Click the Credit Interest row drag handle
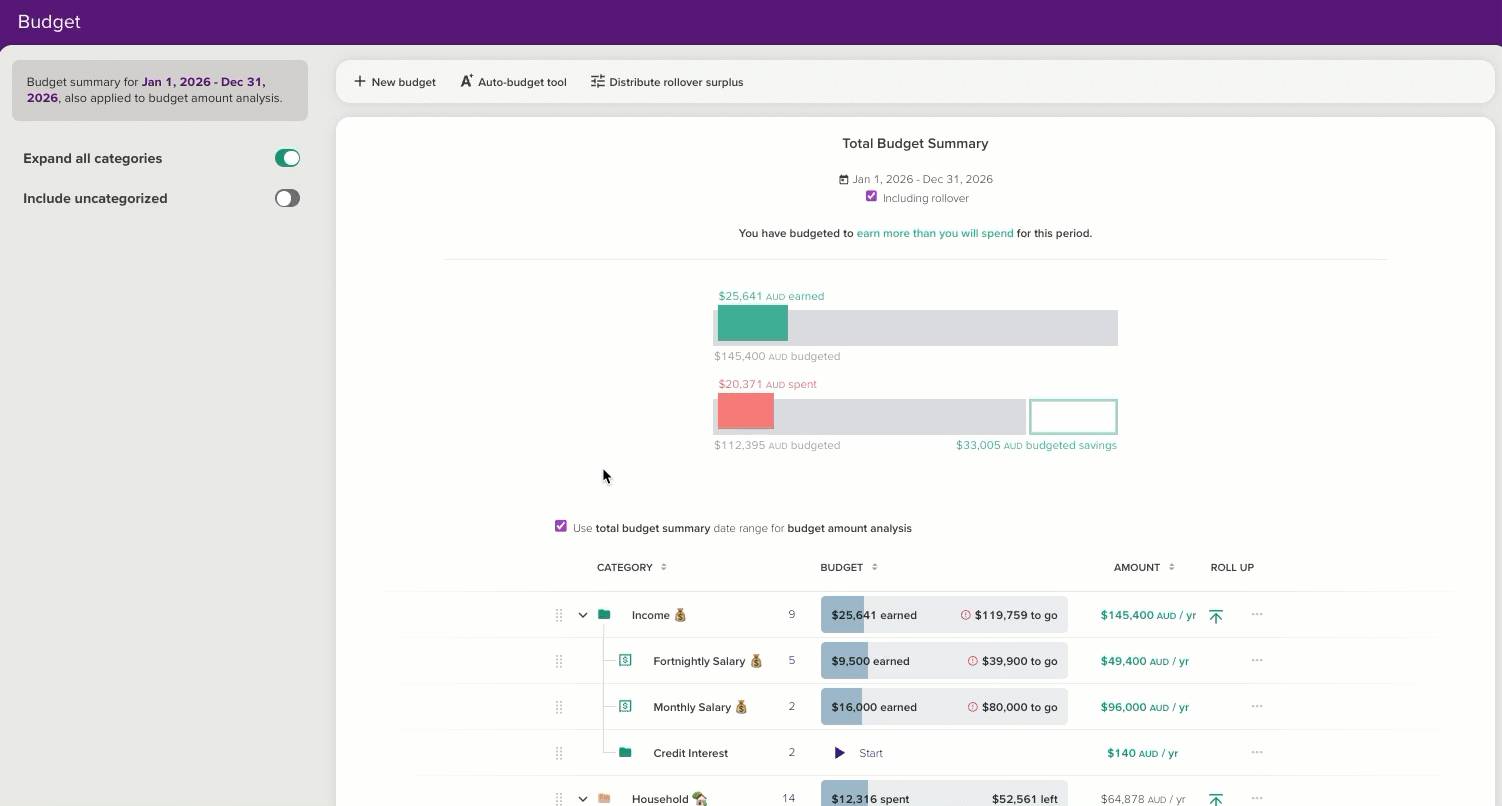Image resolution: width=1502 pixels, height=806 pixels. [559, 753]
